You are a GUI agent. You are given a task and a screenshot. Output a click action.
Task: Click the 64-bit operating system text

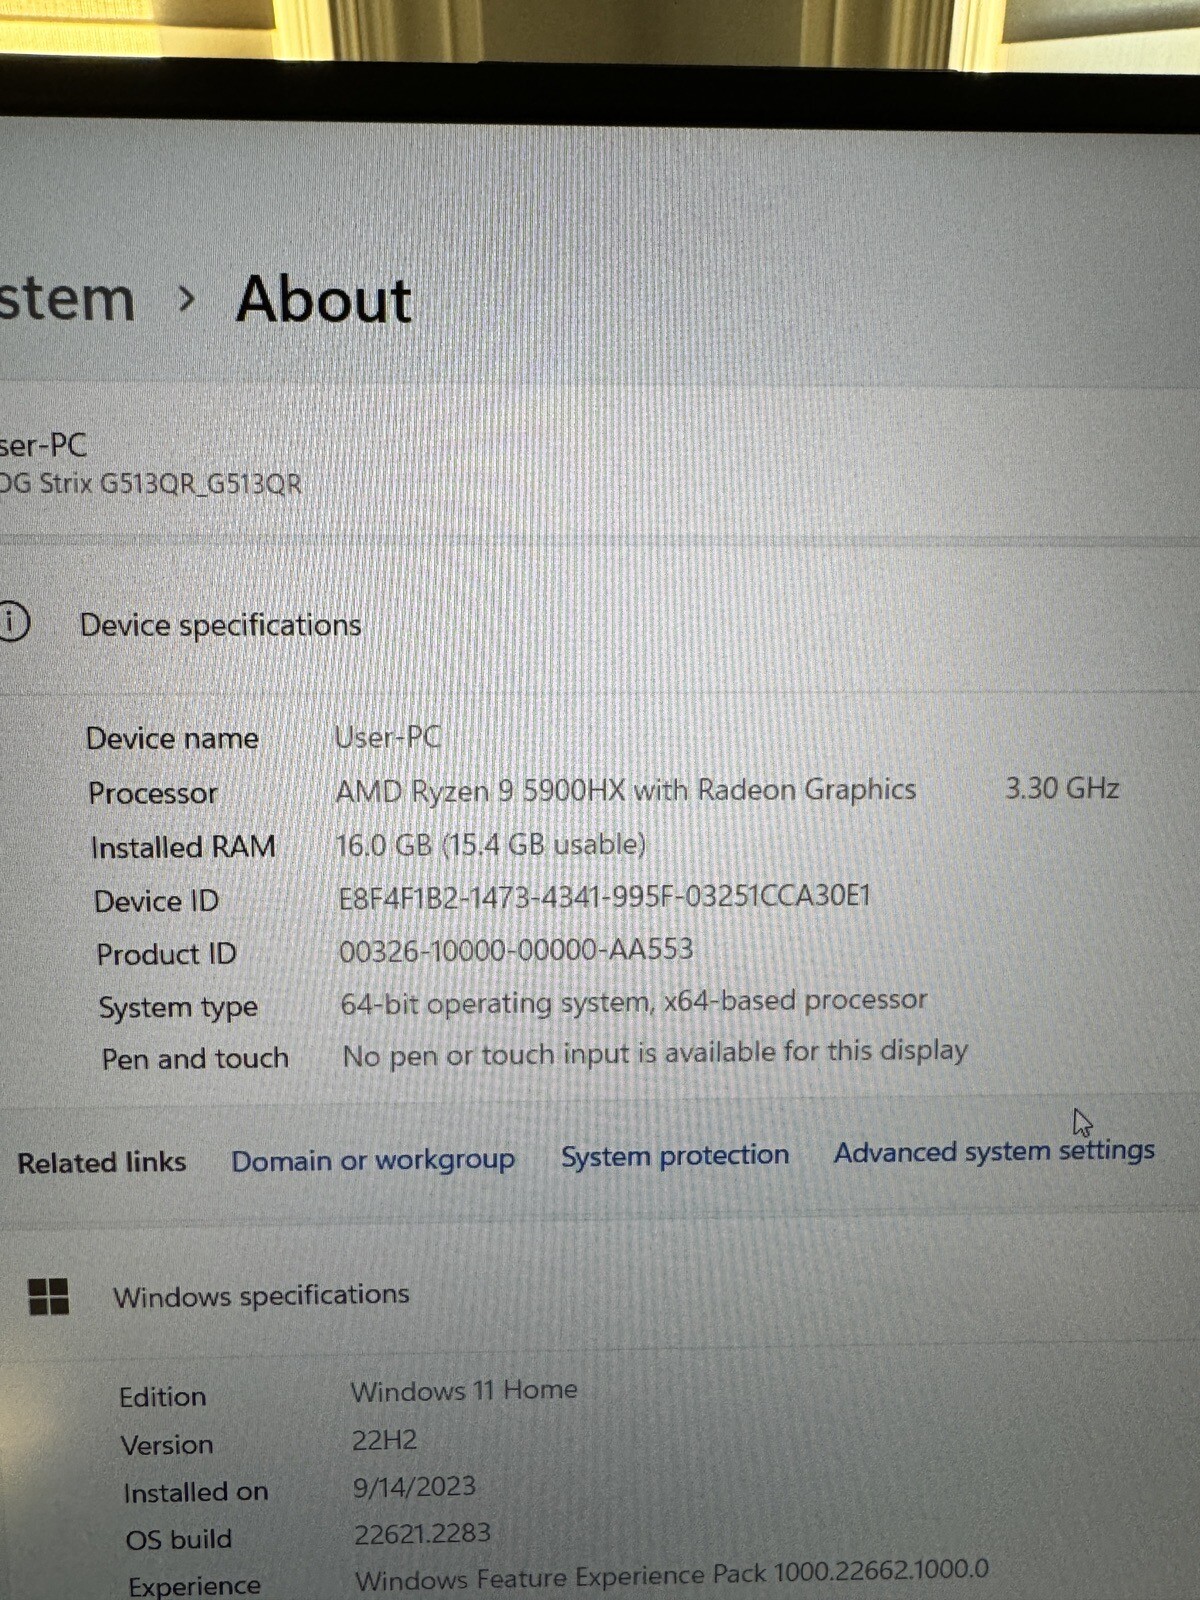coord(634,1002)
